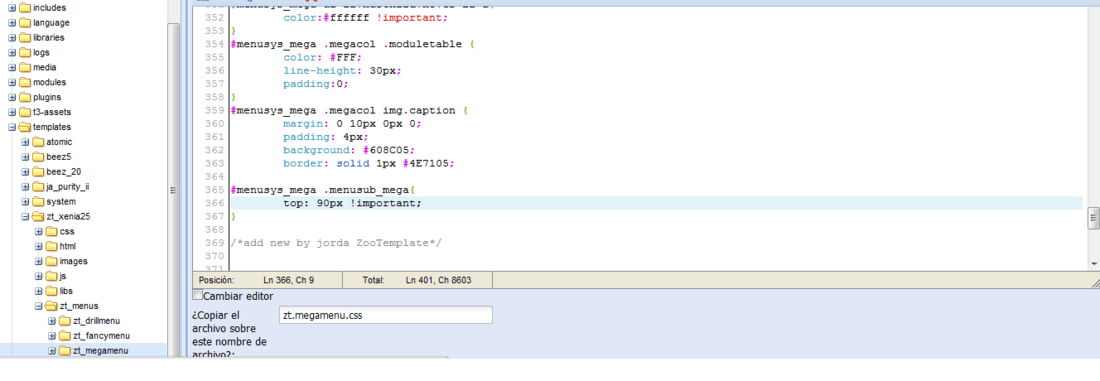Select the zt_fancymenu tree label
This screenshot has height=381, width=1100.
[x=101, y=335]
